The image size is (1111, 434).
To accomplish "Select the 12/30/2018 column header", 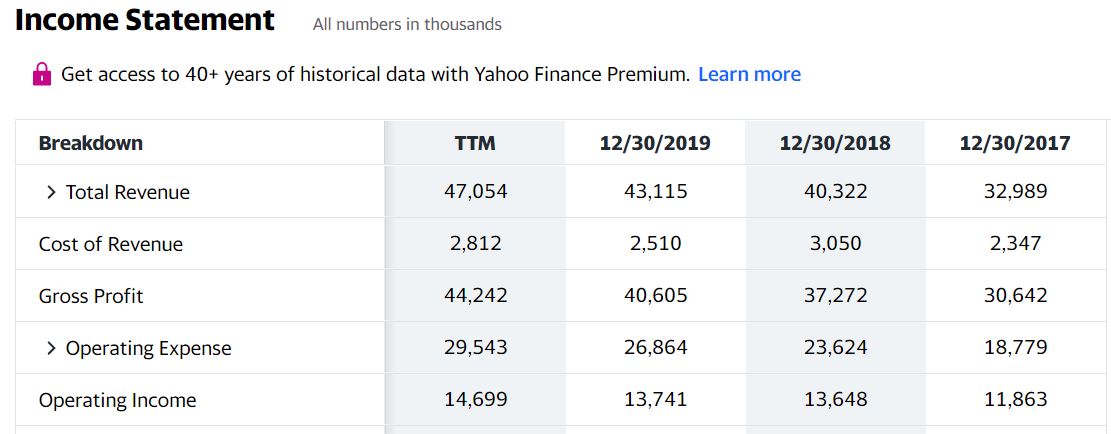I will [x=835, y=143].
